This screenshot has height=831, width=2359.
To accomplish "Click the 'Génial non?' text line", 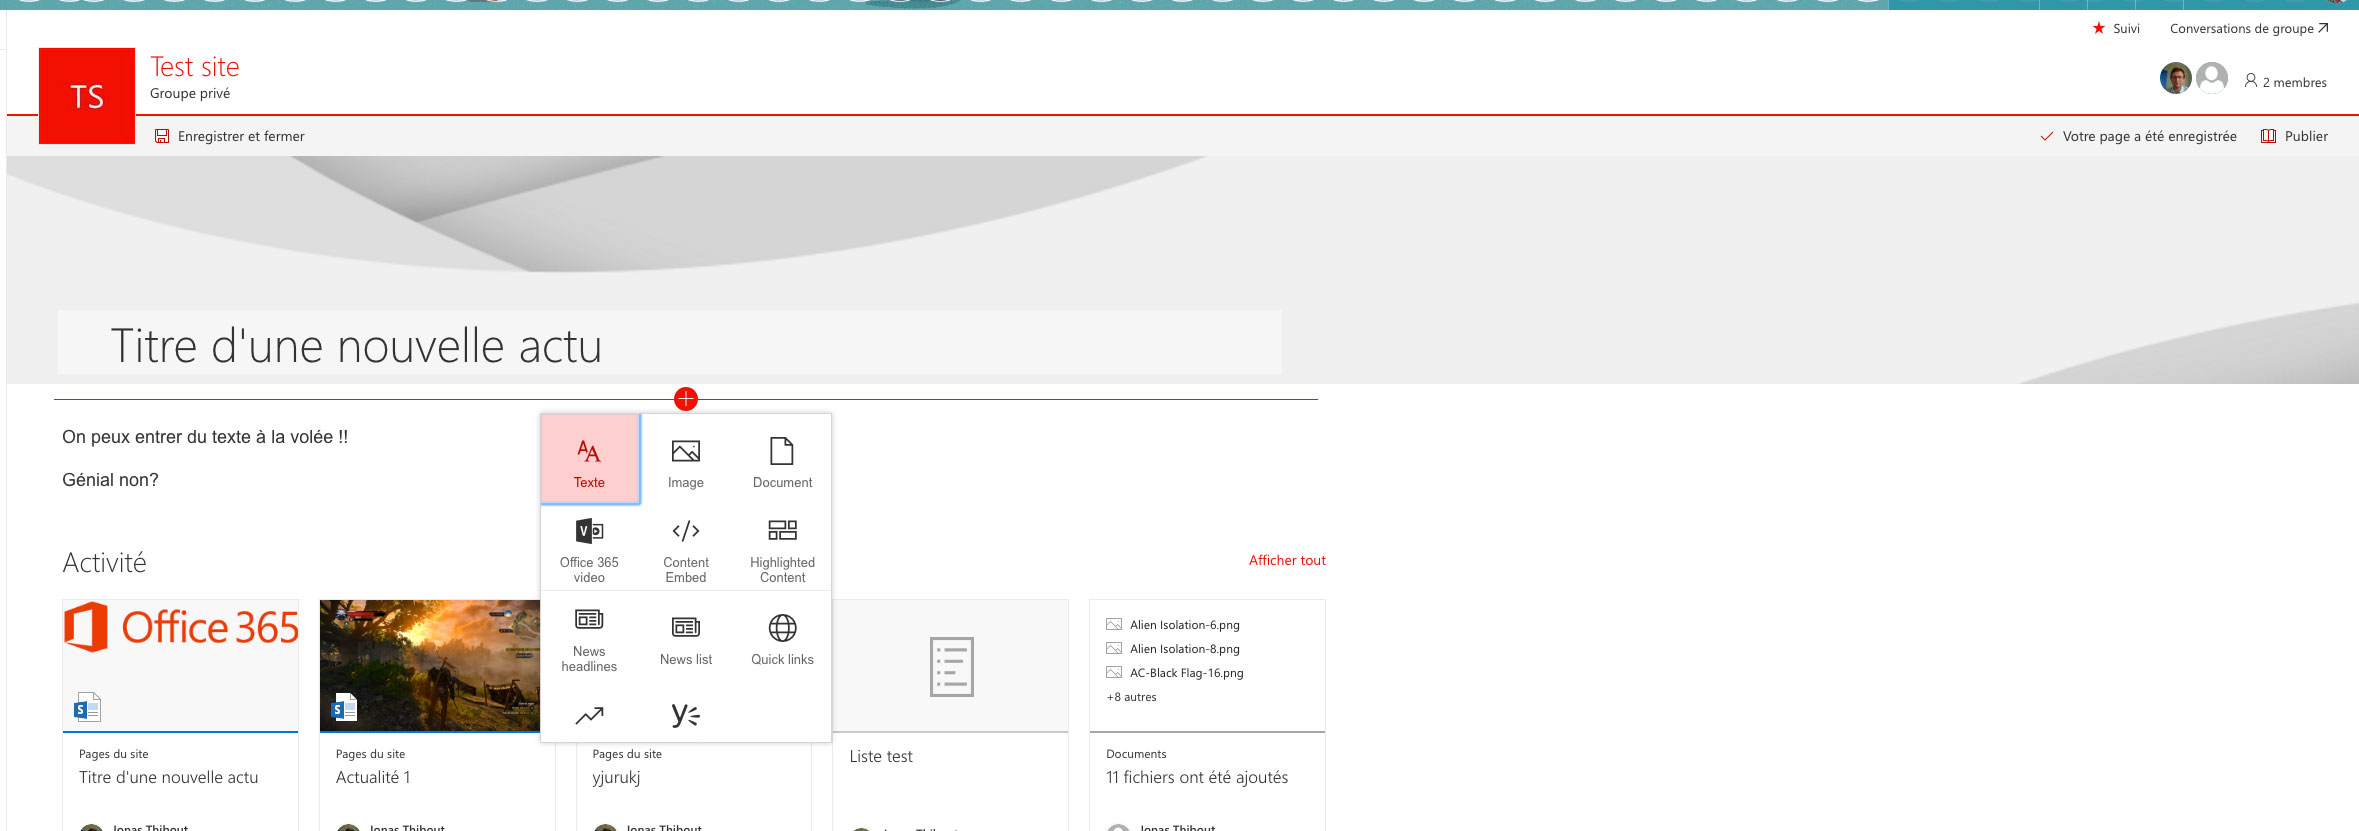I will (x=110, y=480).
